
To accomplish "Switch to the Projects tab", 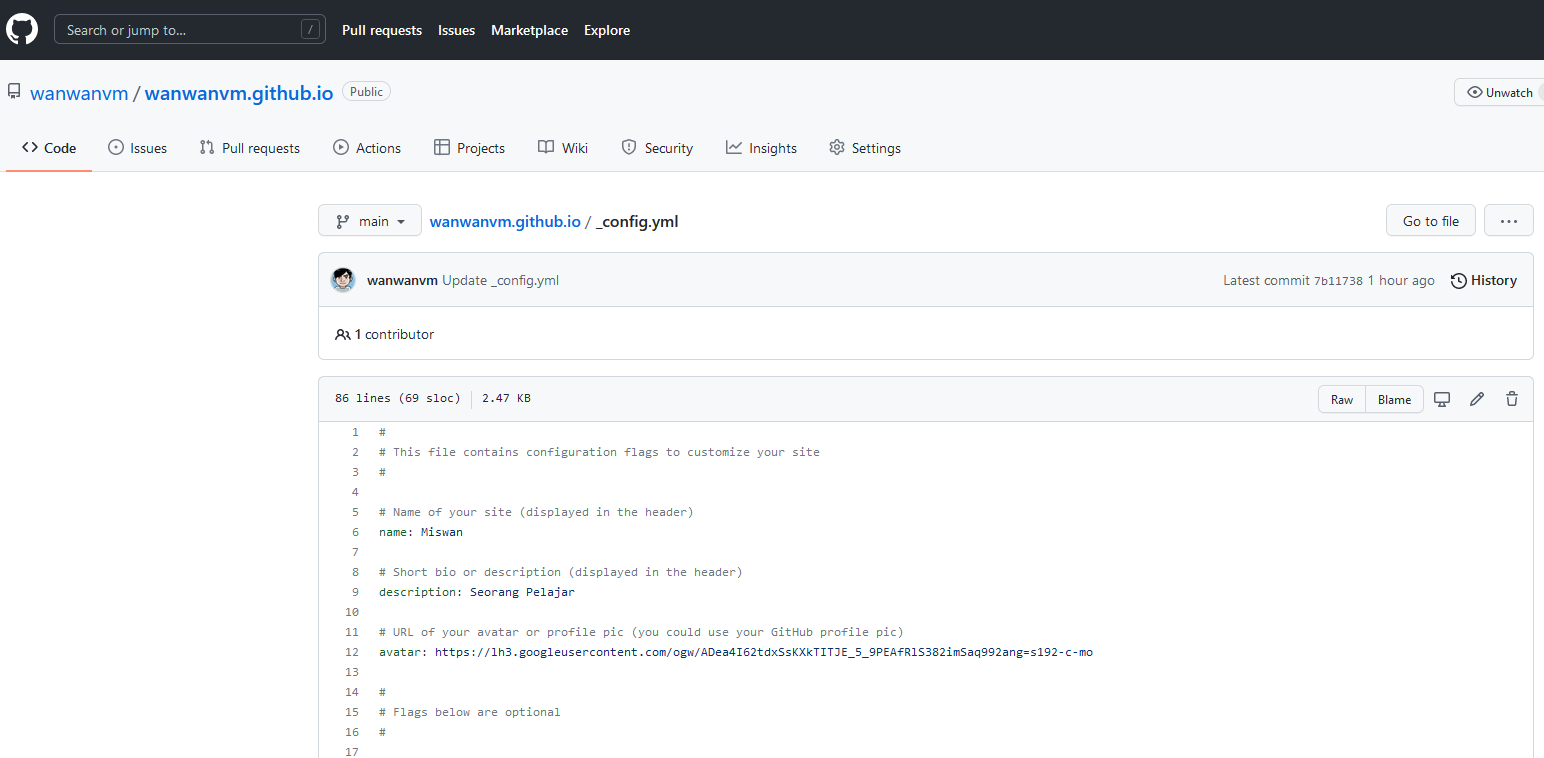I will pos(469,148).
